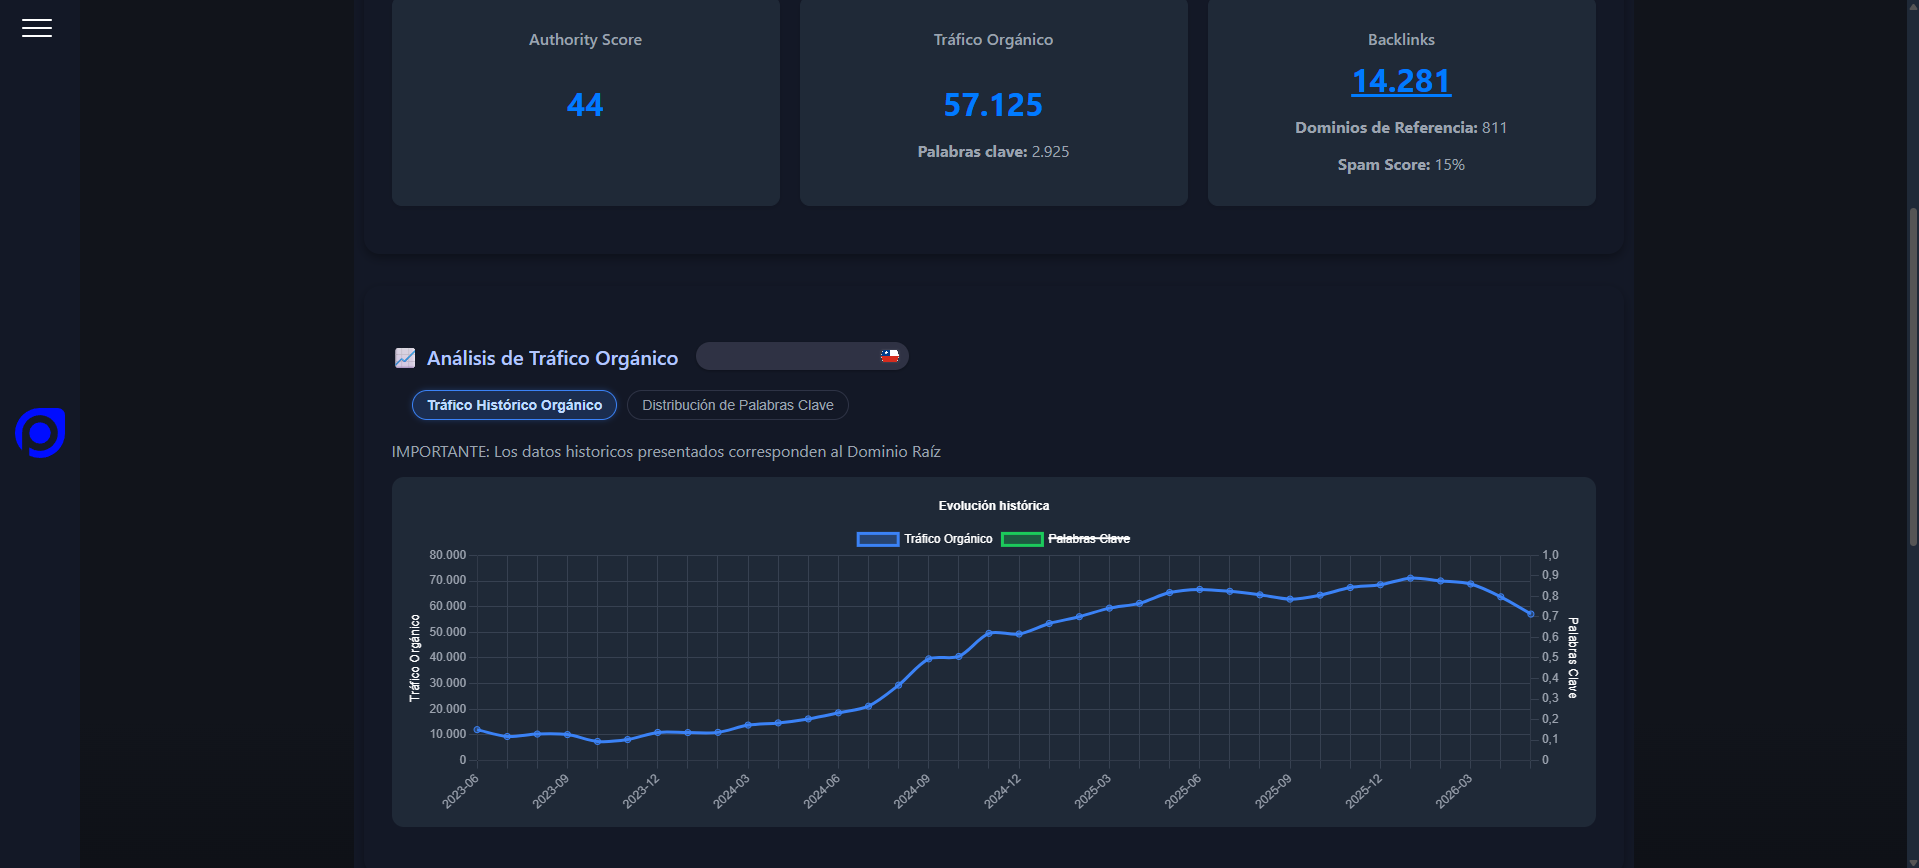Open the 14.281 backlinks link
The width and height of the screenshot is (1919, 868).
click(x=1401, y=81)
